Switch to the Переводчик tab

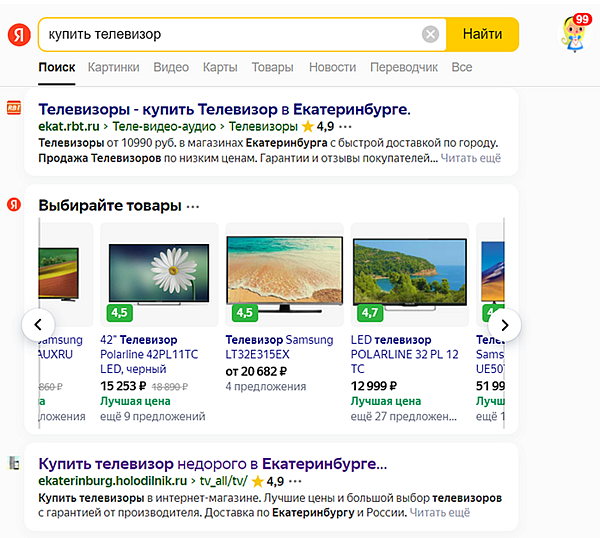point(404,67)
